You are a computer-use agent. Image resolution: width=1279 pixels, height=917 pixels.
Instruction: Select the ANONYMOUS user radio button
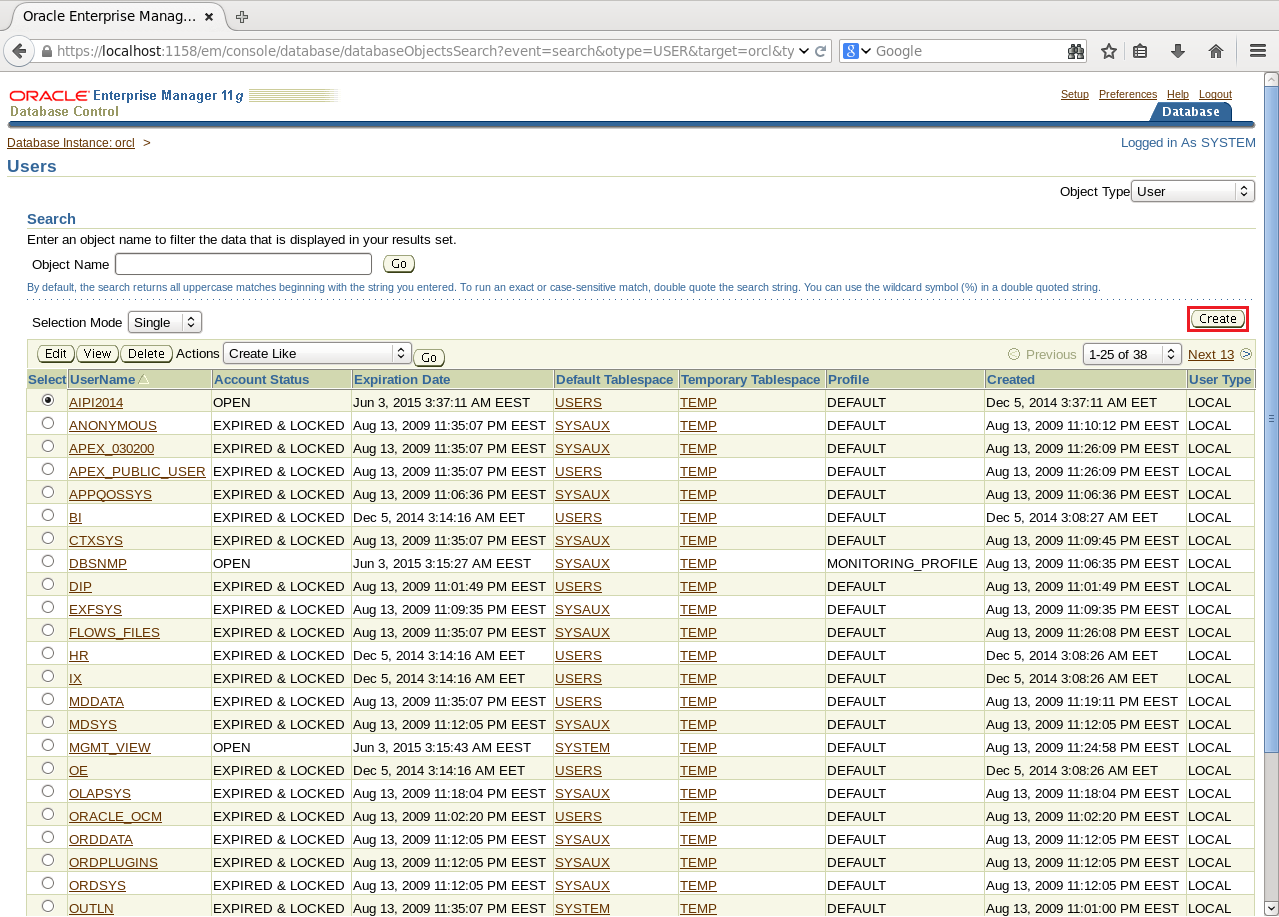point(48,423)
